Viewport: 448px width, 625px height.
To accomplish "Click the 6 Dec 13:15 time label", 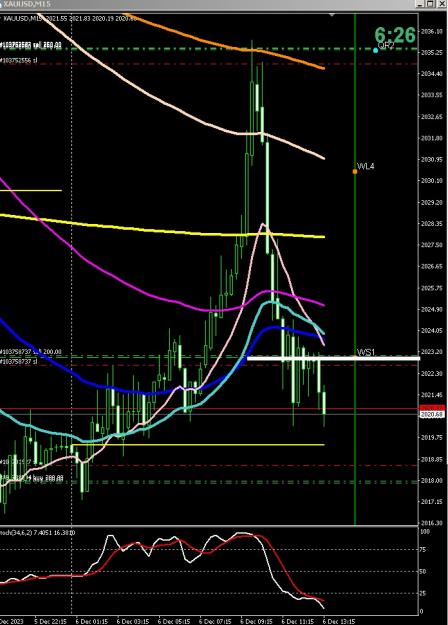I will [x=339, y=621].
